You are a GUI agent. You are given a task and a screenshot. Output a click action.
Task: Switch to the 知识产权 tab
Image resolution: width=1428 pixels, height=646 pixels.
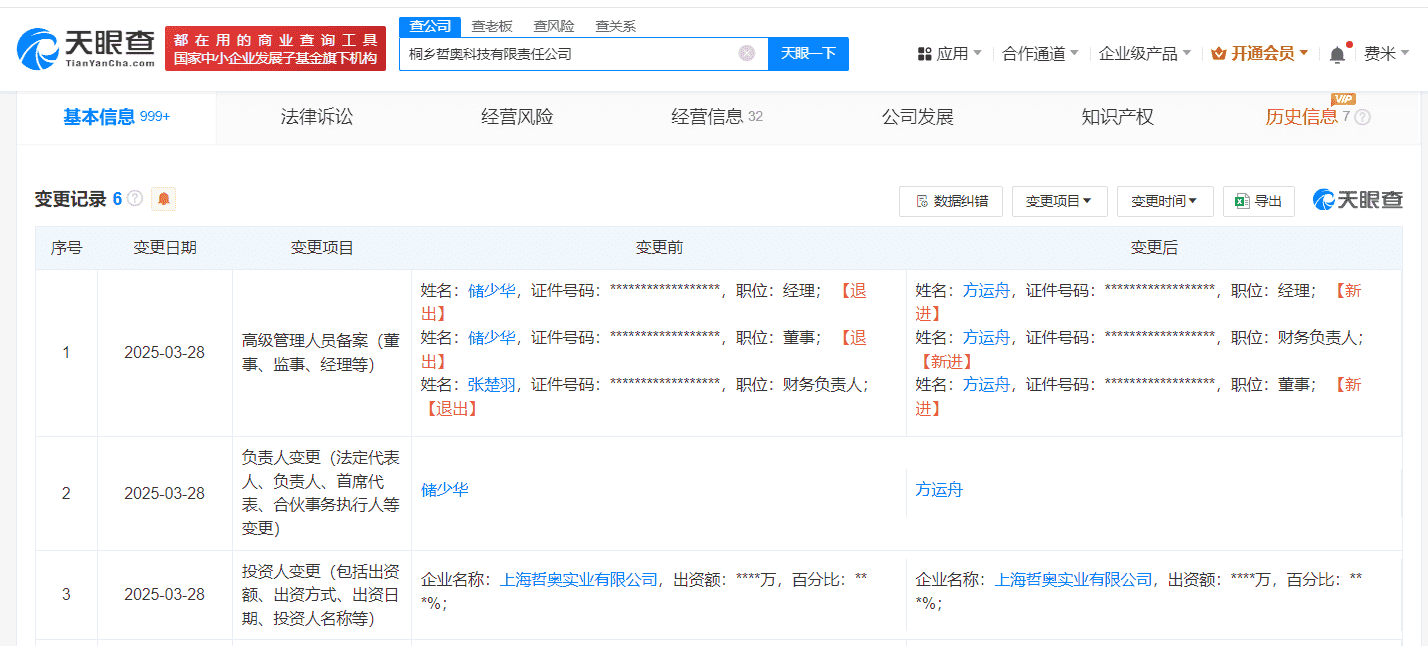pyautogui.click(x=1117, y=117)
